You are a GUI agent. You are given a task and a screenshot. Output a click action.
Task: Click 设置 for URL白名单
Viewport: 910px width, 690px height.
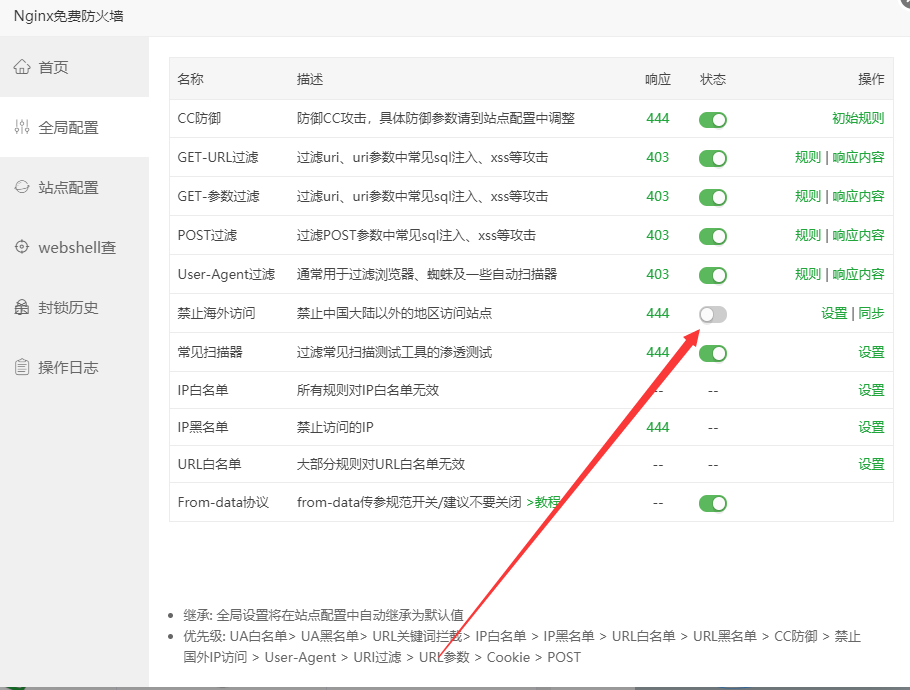(871, 464)
